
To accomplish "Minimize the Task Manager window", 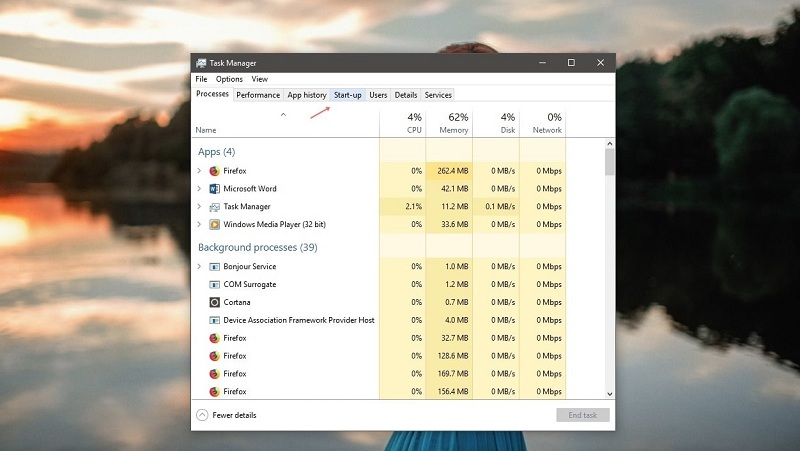I will 542,63.
